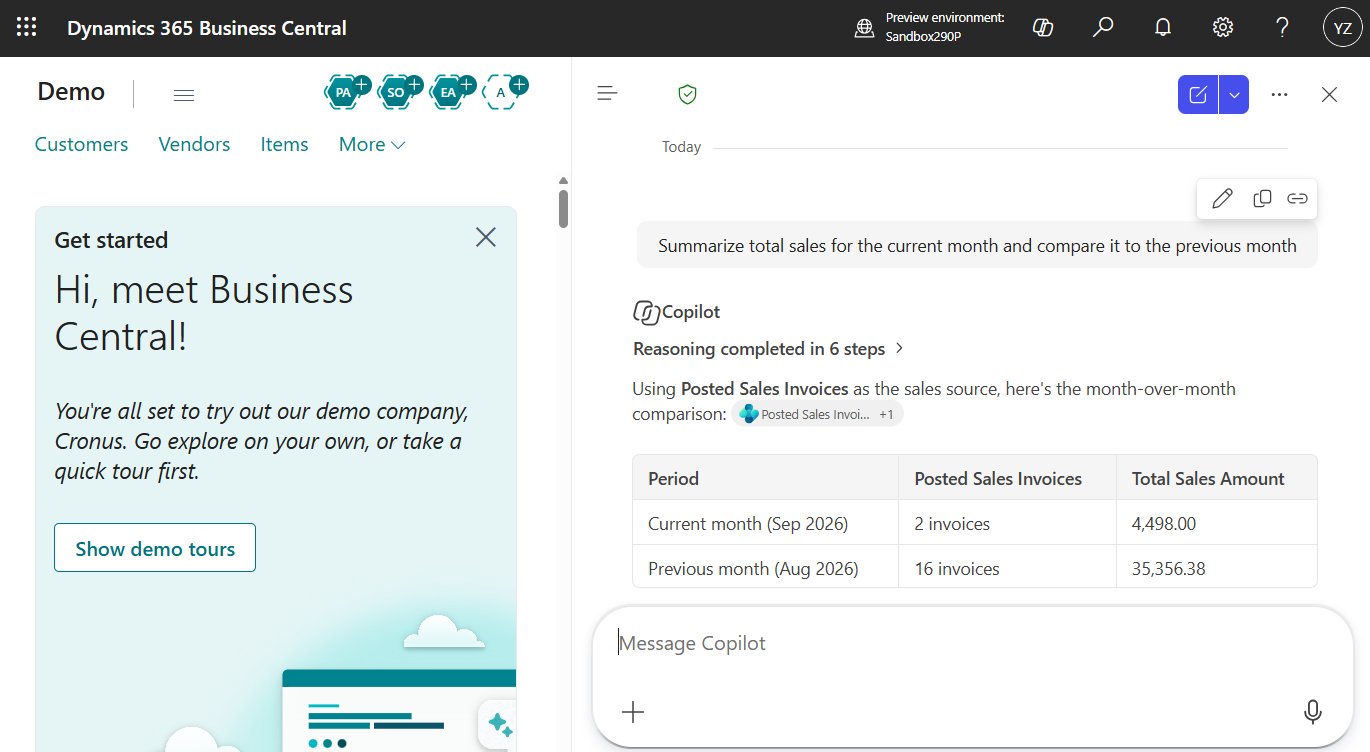Close the Copilot pane
1370x752 pixels.
point(1329,95)
